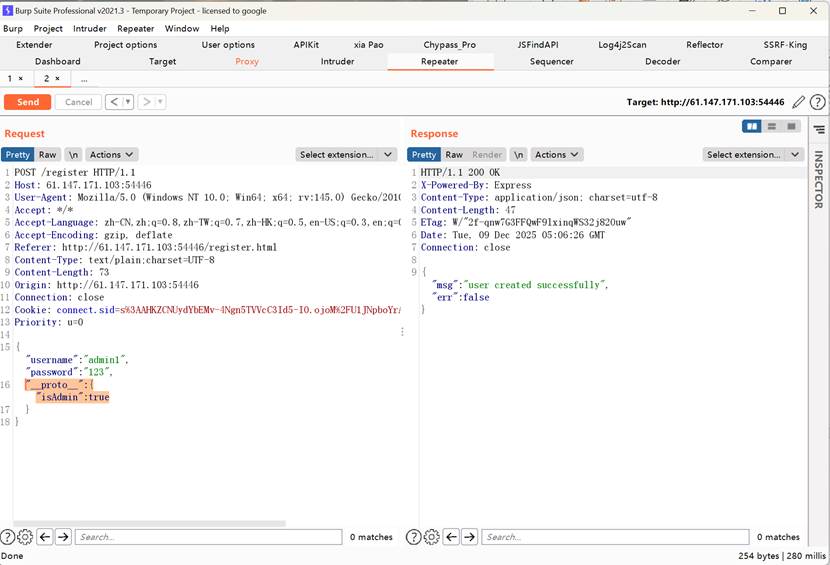Viewport: 830px width, 565px height.
Task: Click the request search input field
Action: (209, 537)
